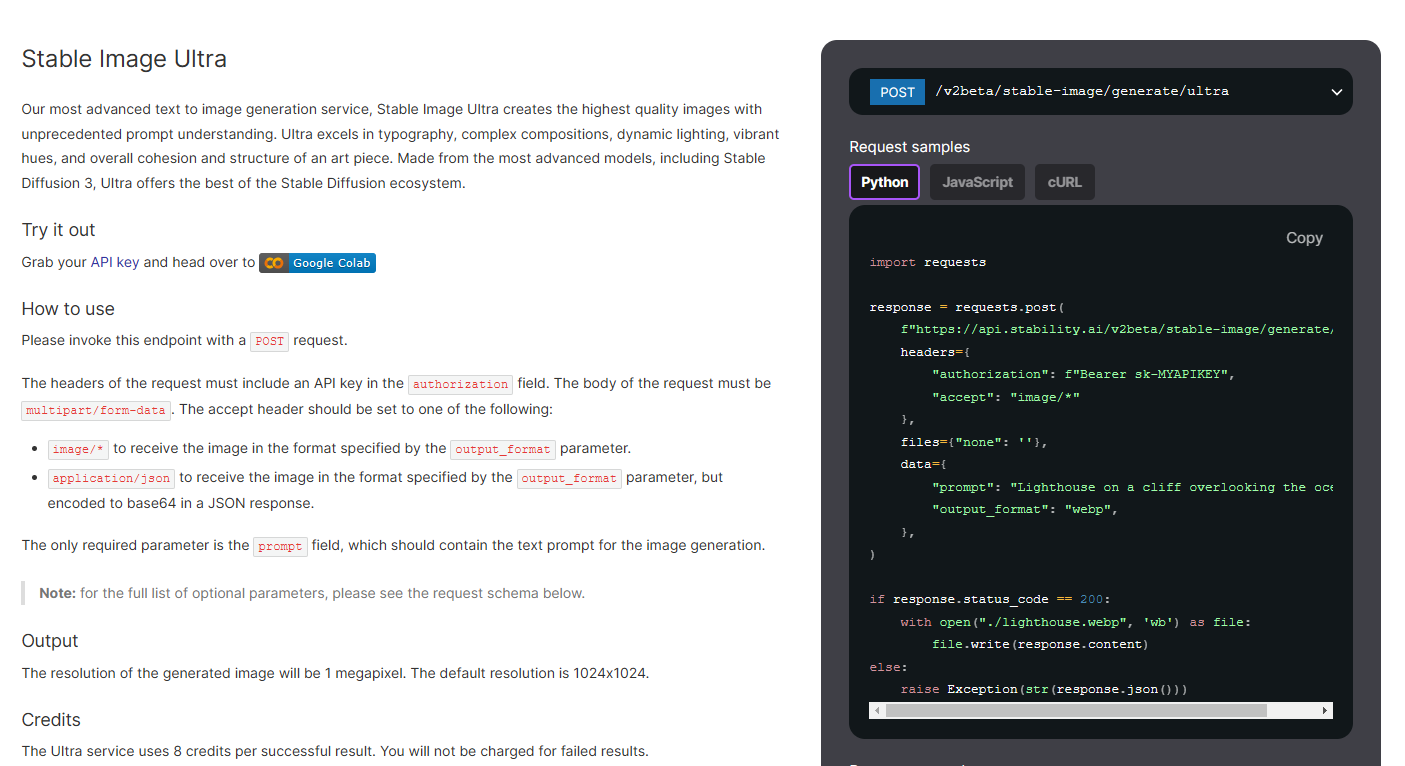Screen dimensions: 1405x766
Task: Copy the Python code sample
Action: 1304,238
